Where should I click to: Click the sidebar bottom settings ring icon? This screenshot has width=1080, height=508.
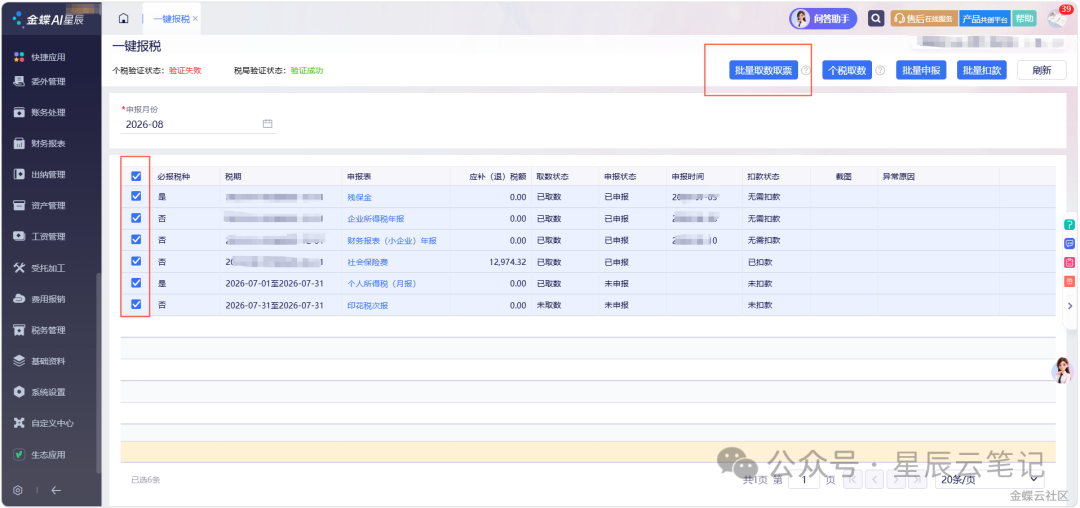click(18, 491)
